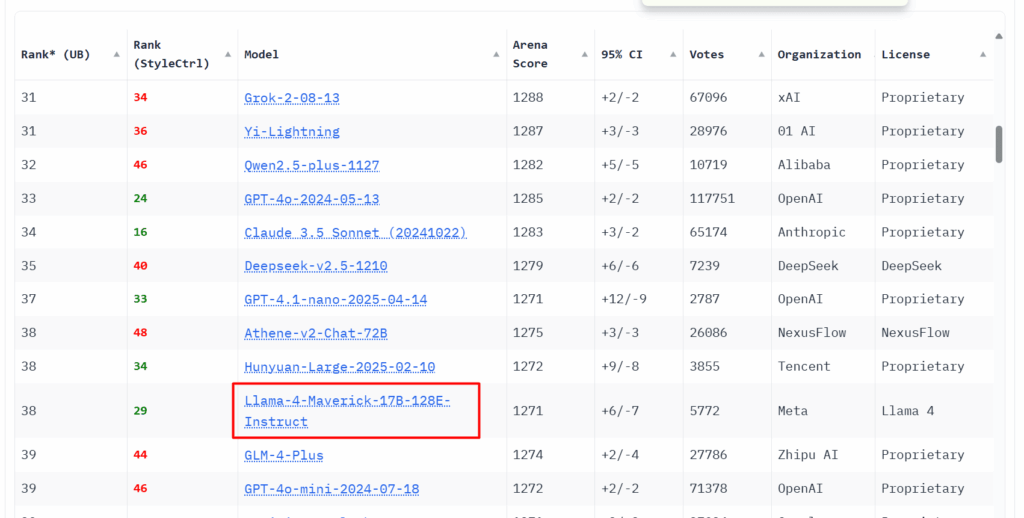Sort by License column arrow
Viewport: 1024px width, 518px height.
[983, 54]
